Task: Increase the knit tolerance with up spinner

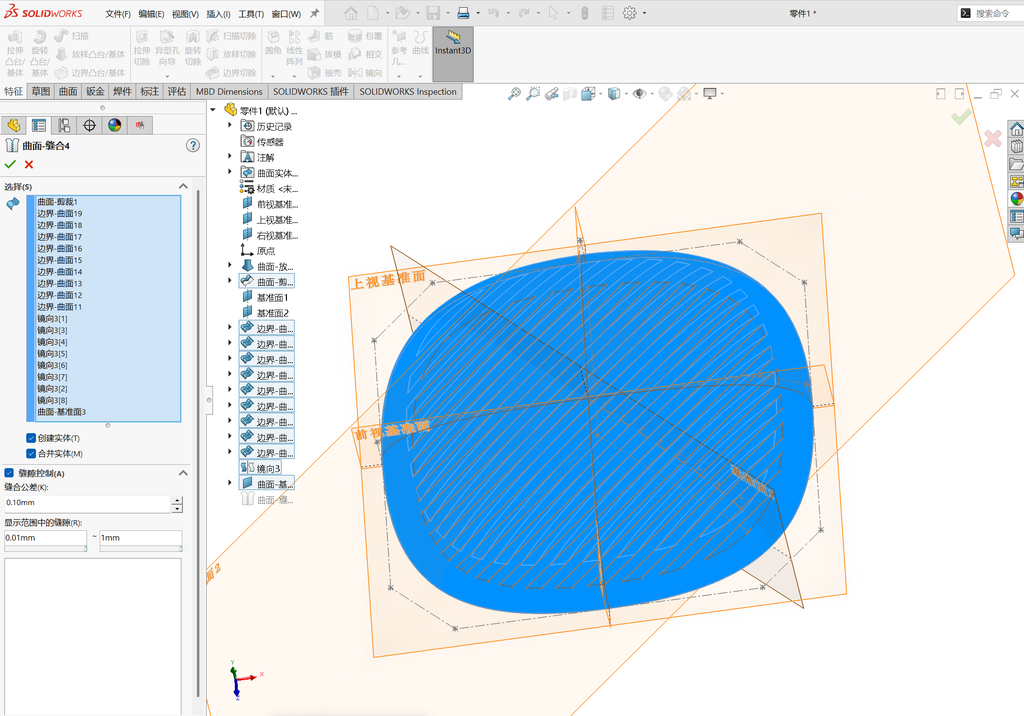Action: coord(177,500)
